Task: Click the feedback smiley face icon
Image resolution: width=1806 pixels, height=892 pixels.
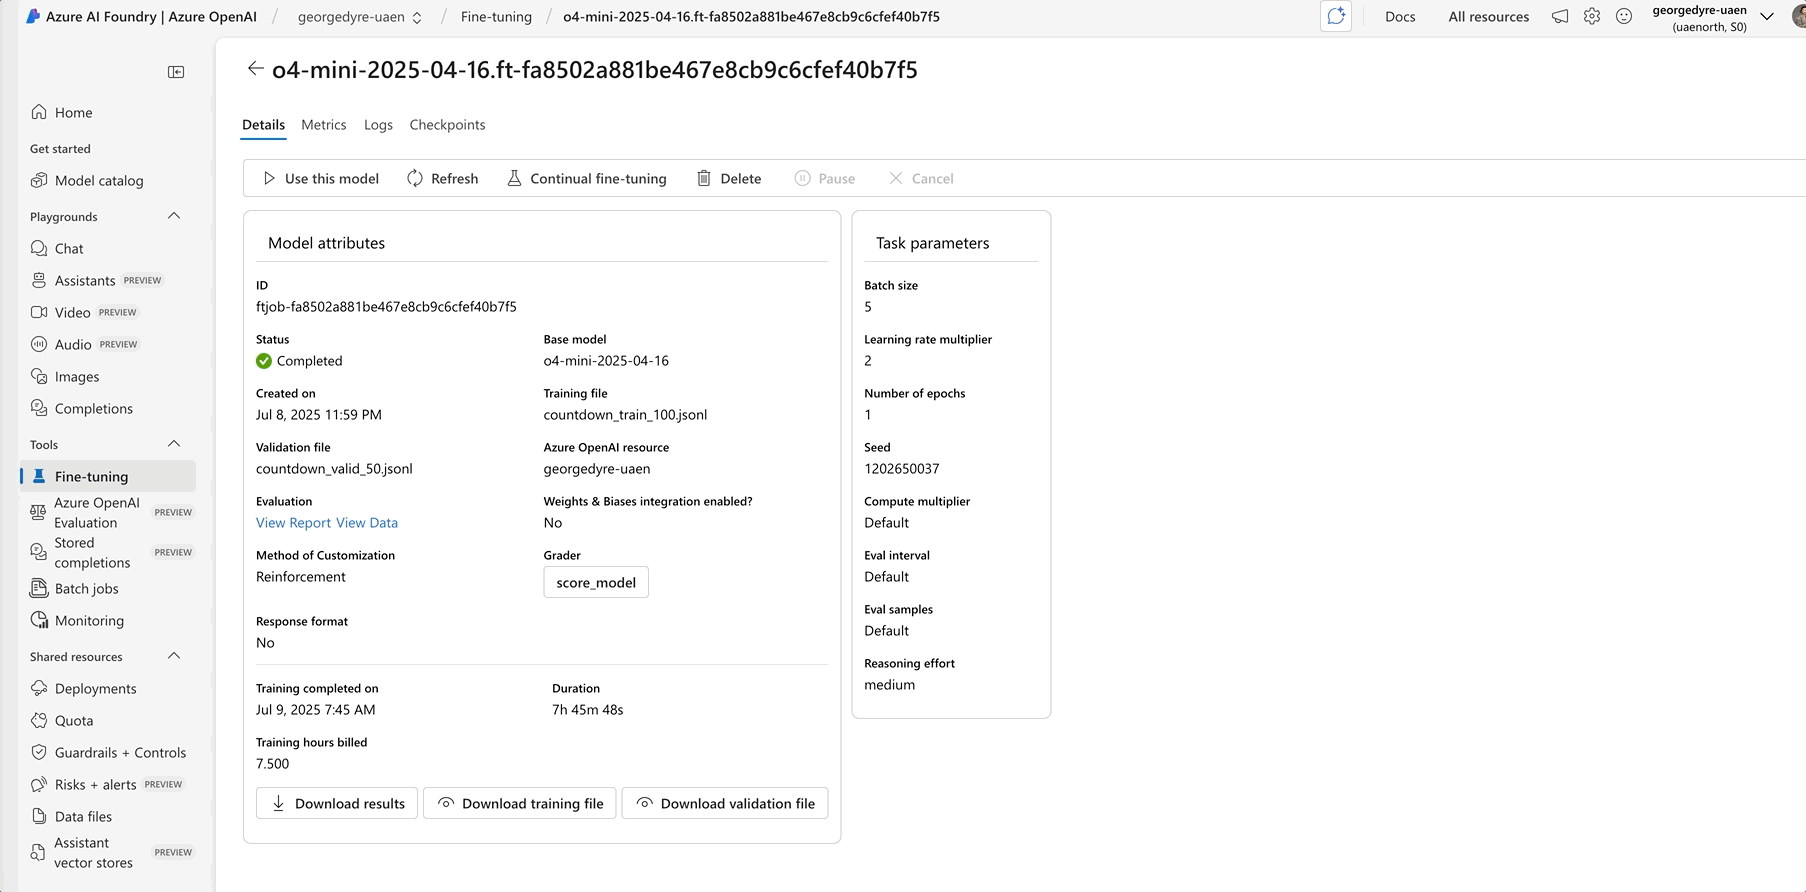Action: (x=1624, y=16)
